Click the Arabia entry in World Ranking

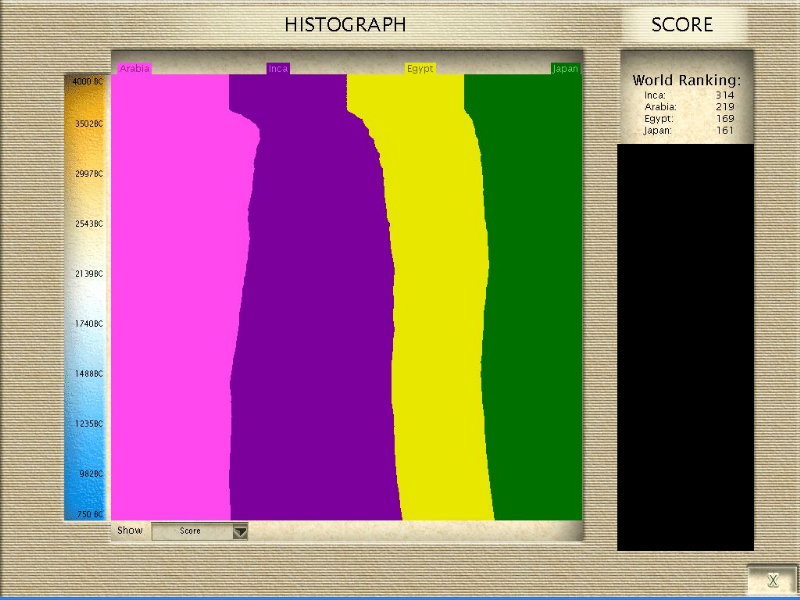tap(660, 106)
